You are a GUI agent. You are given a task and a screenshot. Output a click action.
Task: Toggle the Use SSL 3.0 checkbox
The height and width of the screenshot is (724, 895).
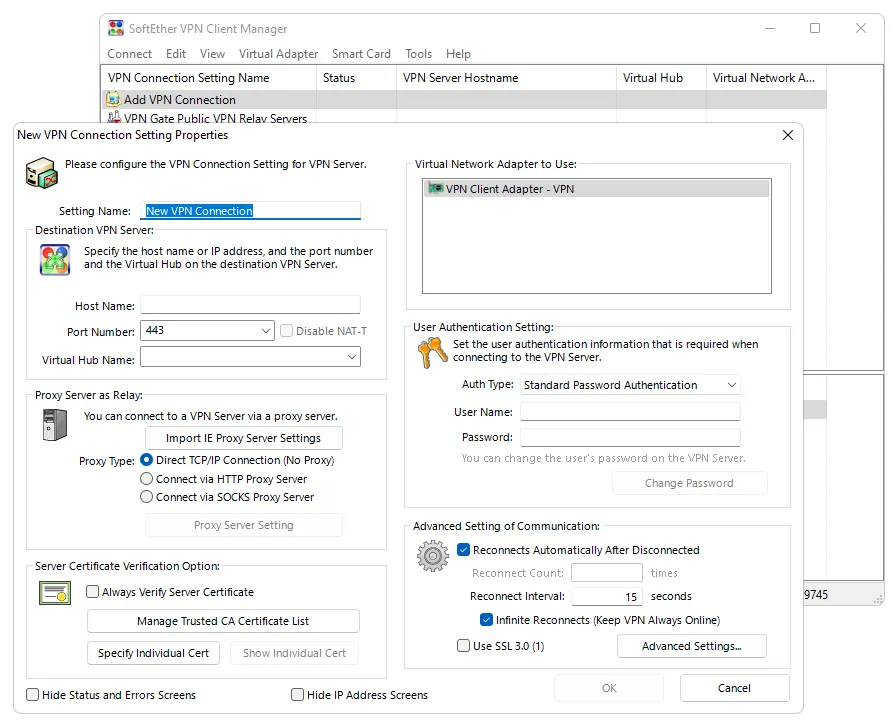[463, 646]
